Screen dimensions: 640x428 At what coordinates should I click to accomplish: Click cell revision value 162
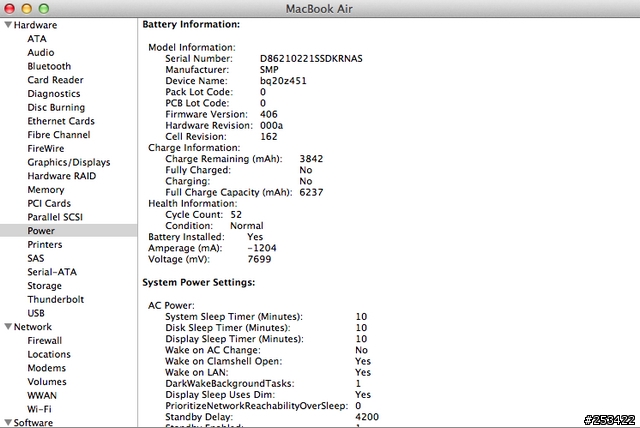(x=269, y=137)
